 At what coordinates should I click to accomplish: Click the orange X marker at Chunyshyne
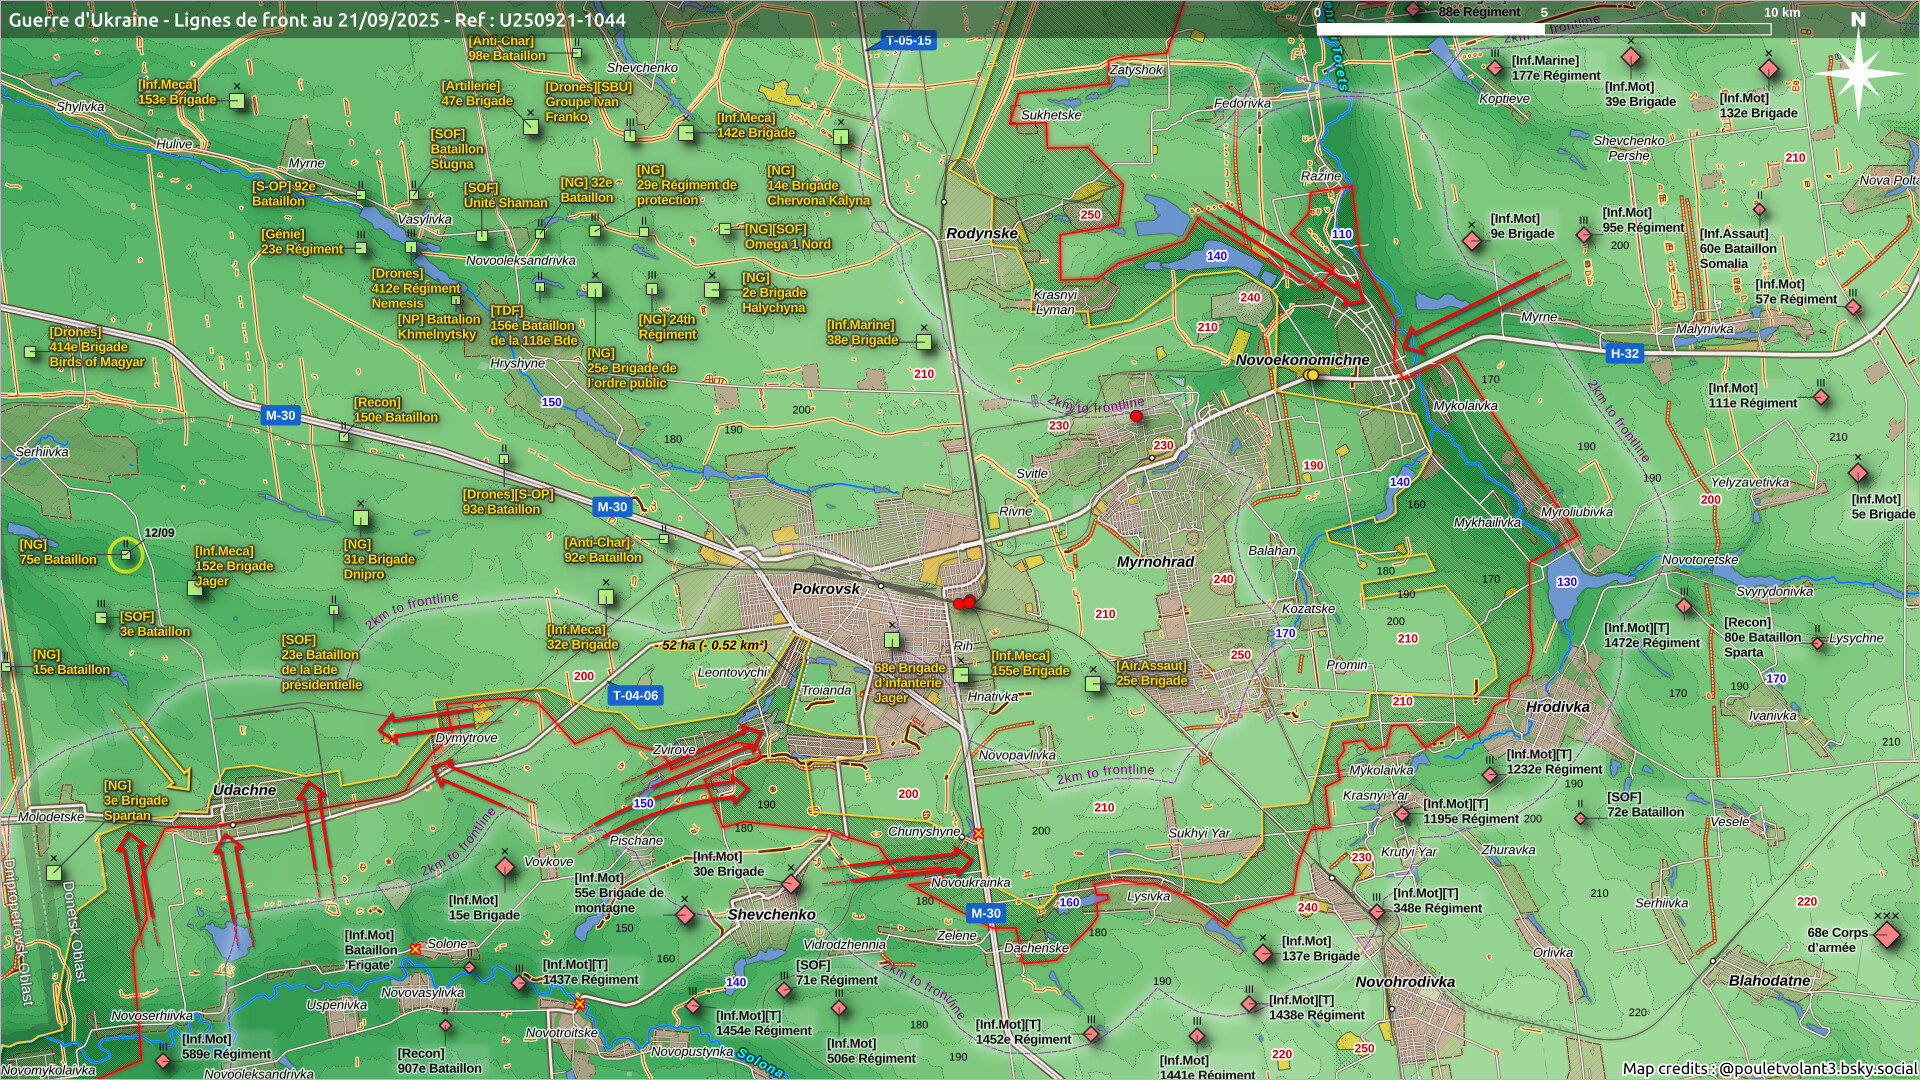979,833
